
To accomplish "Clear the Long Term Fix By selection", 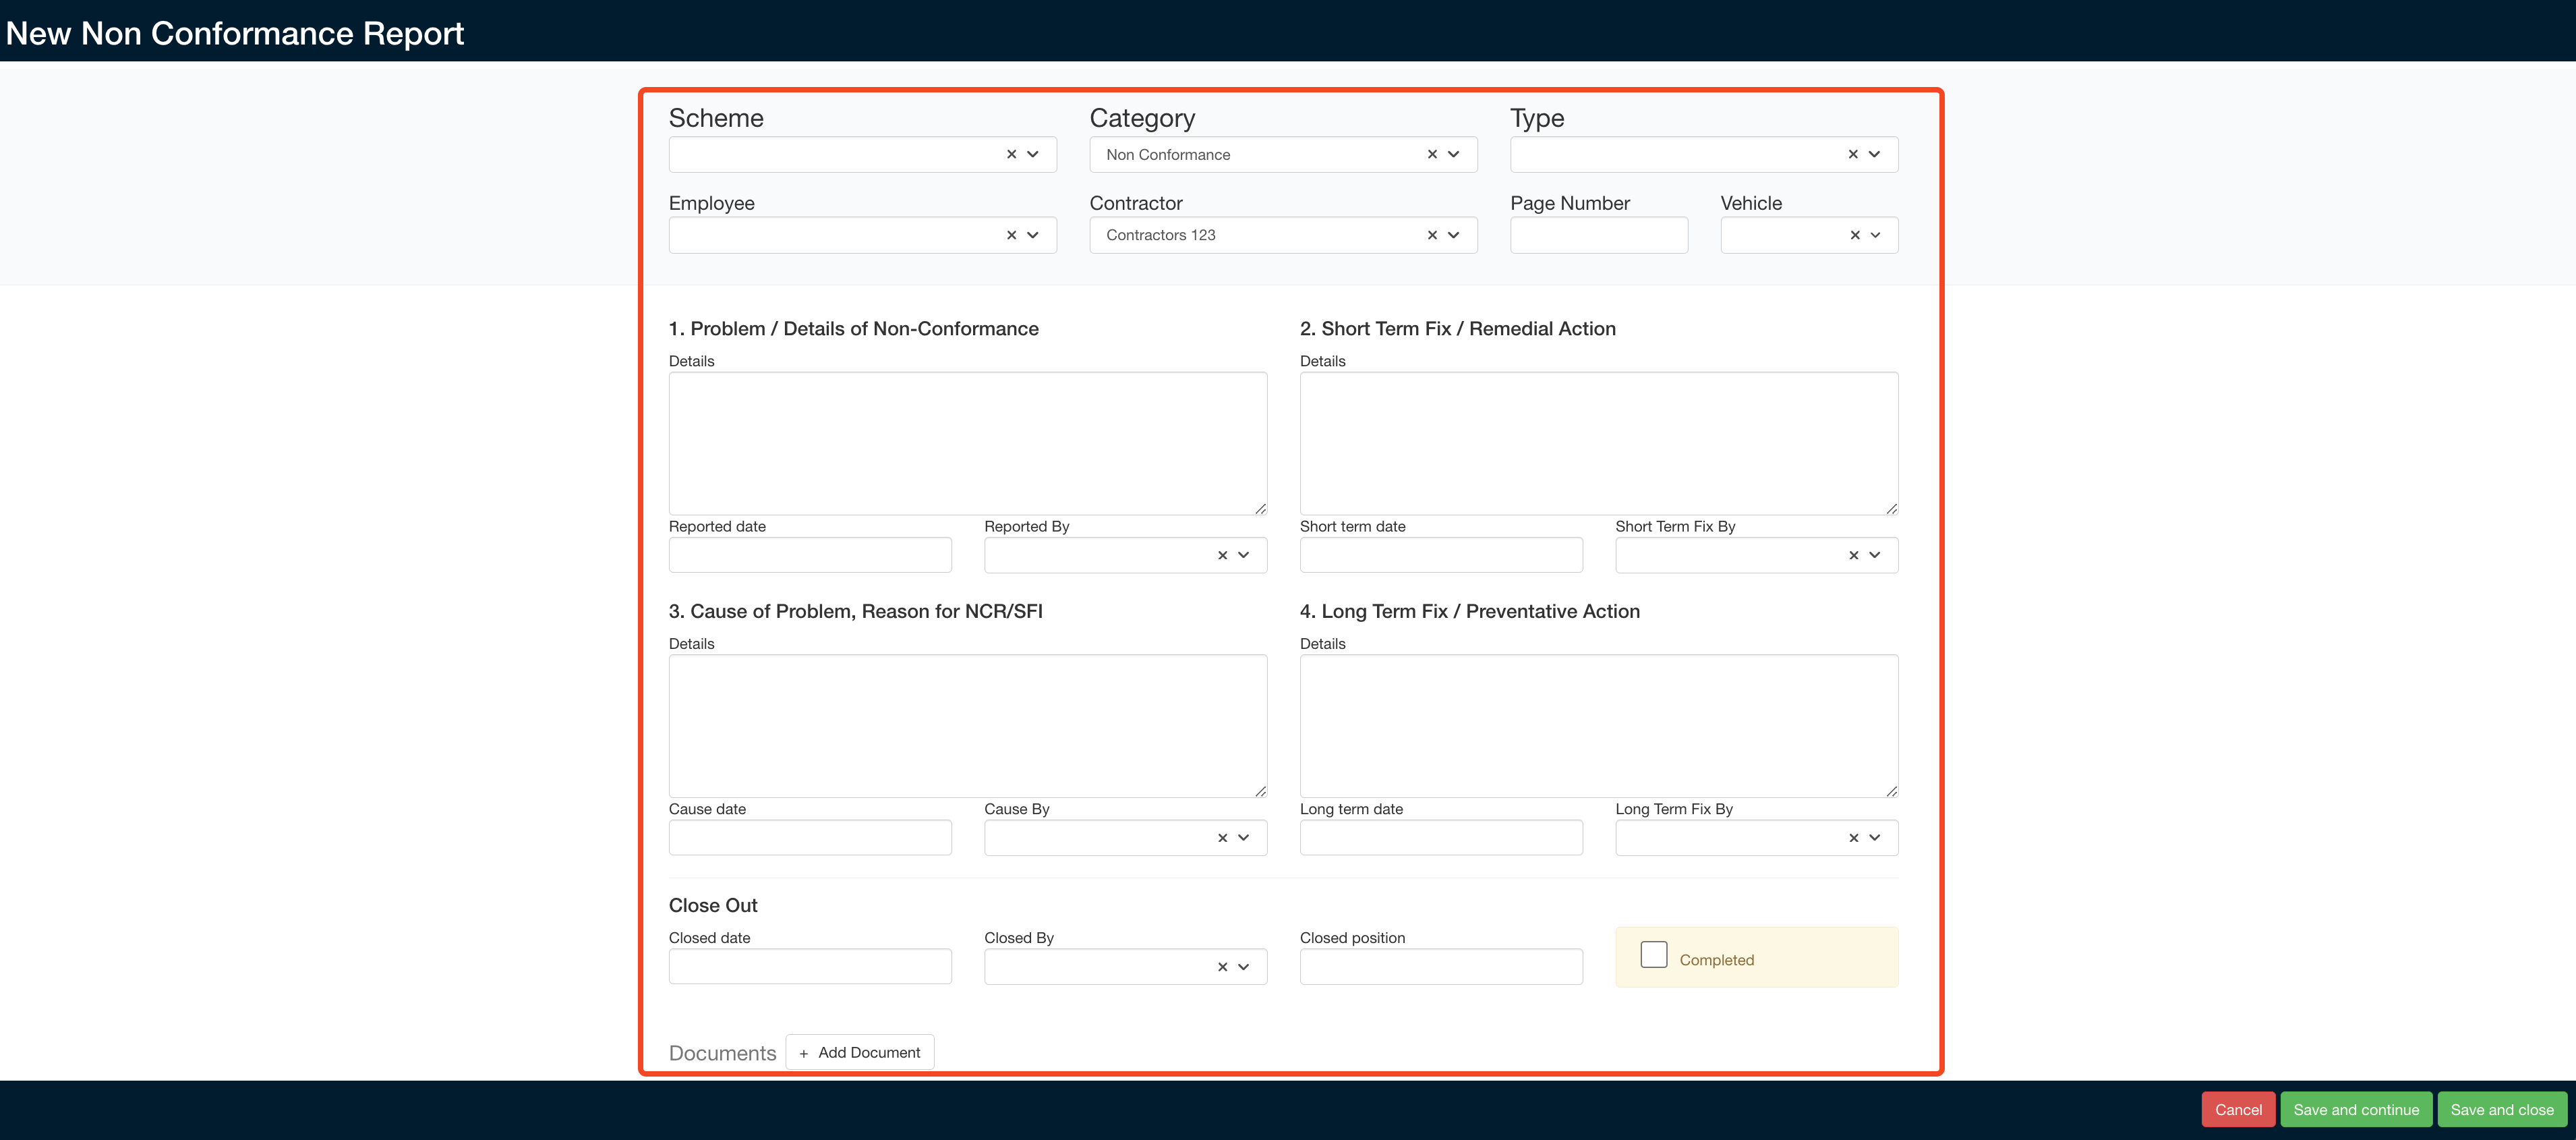I will point(1853,837).
